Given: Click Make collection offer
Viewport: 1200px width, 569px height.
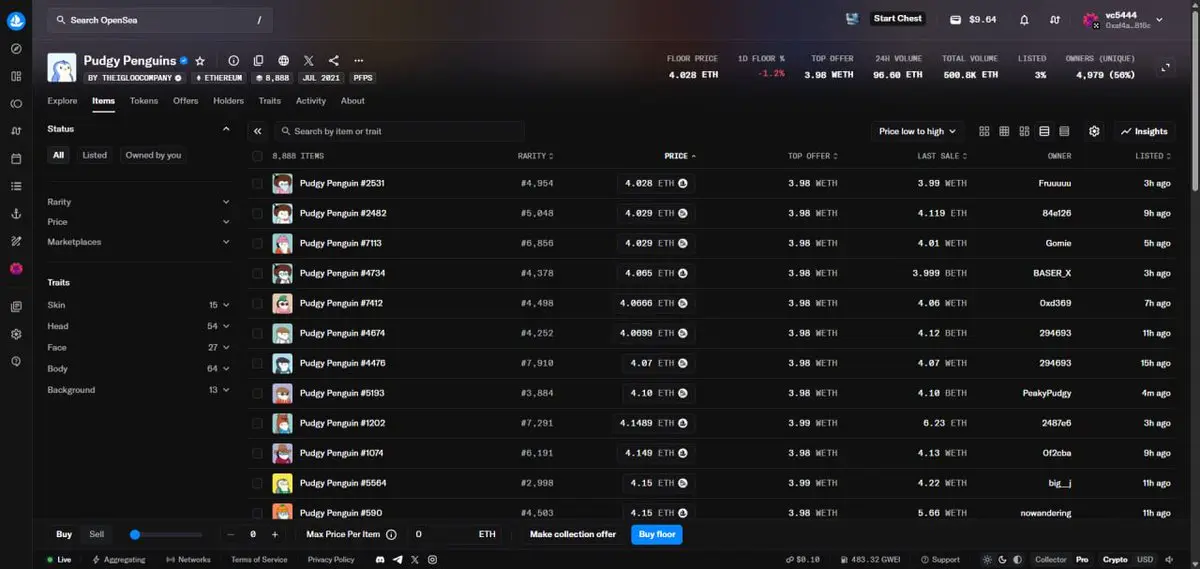Looking at the screenshot, I should [x=573, y=535].
